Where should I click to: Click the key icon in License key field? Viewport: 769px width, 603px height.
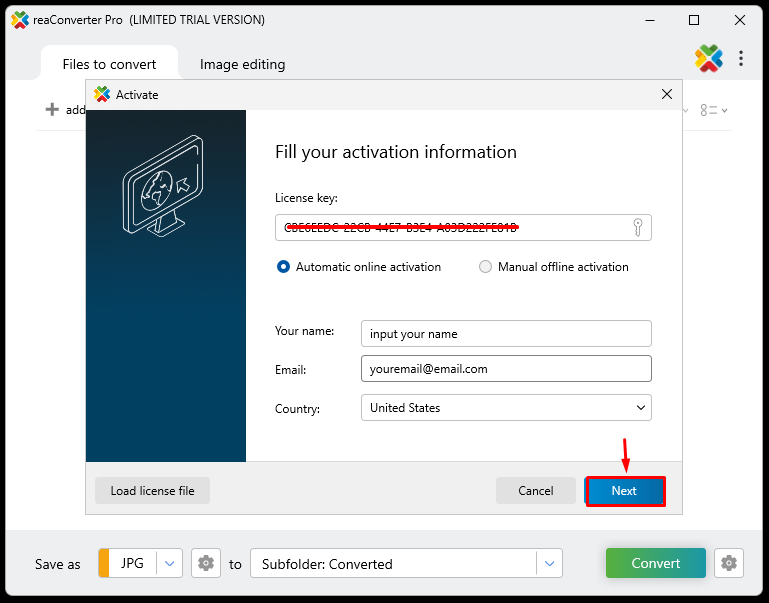(637, 227)
